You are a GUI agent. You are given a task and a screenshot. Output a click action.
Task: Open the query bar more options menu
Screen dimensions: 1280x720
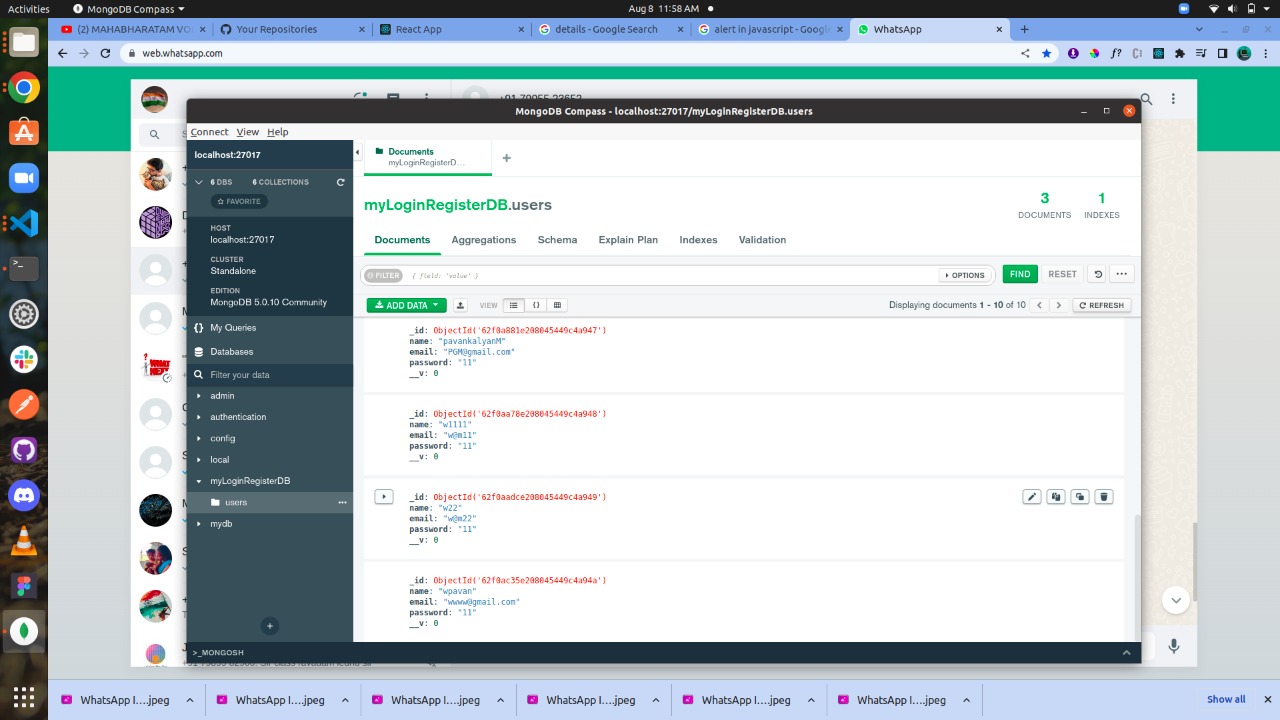1122,274
